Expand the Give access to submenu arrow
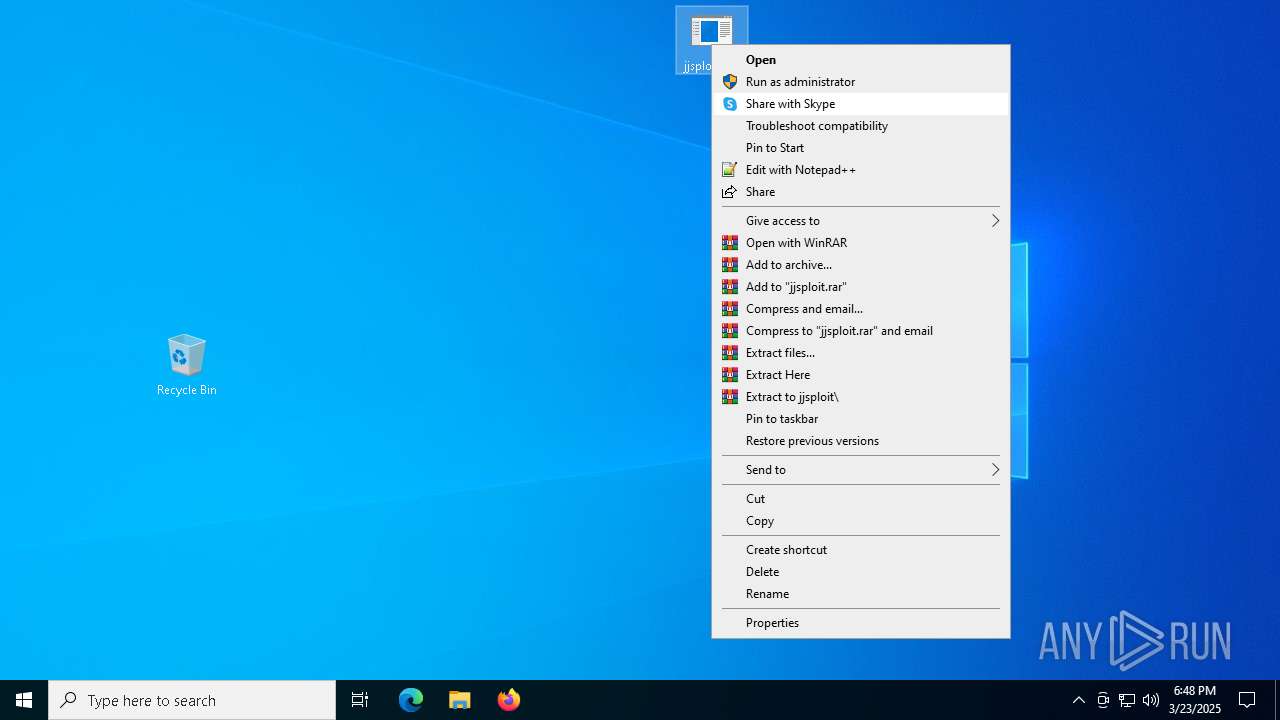 (995, 221)
